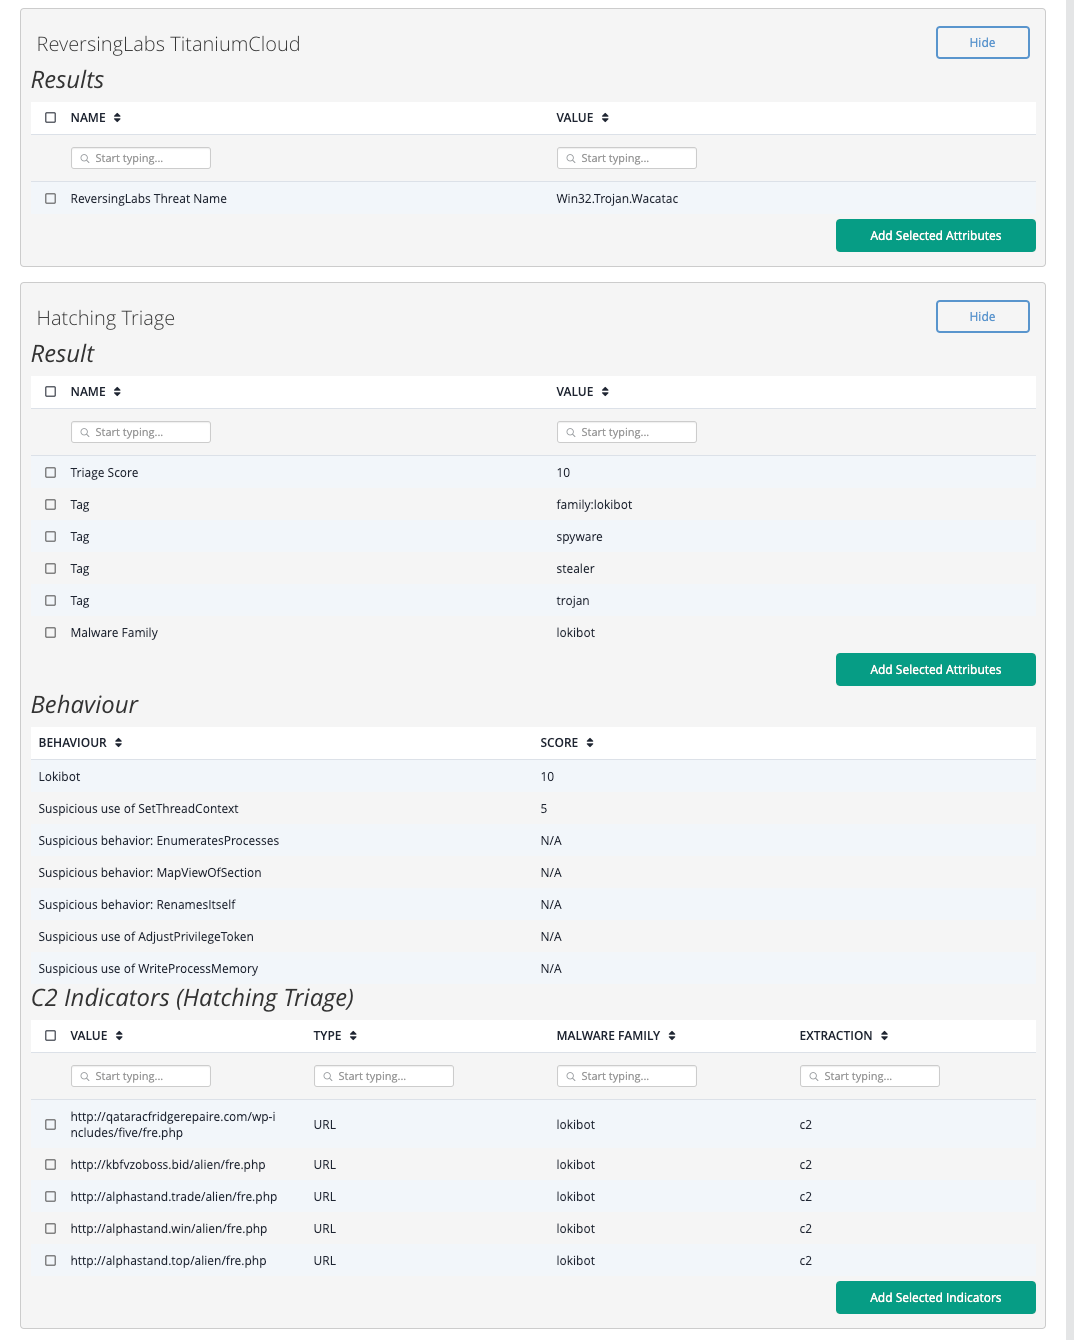Check the ReversingLabs Threat Name row

tap(51, 199)
